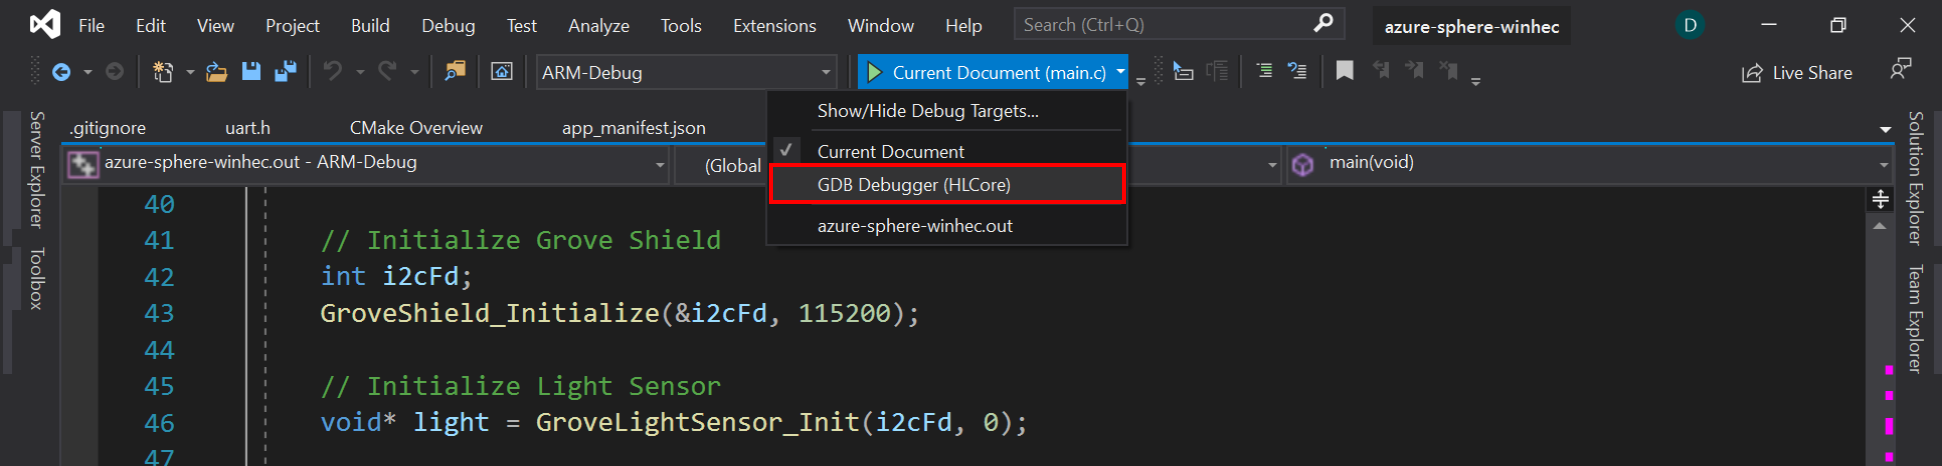The image size is (1942, 466).
Task: Open the Toolbox side panel
Action: [x=36, y=278]
